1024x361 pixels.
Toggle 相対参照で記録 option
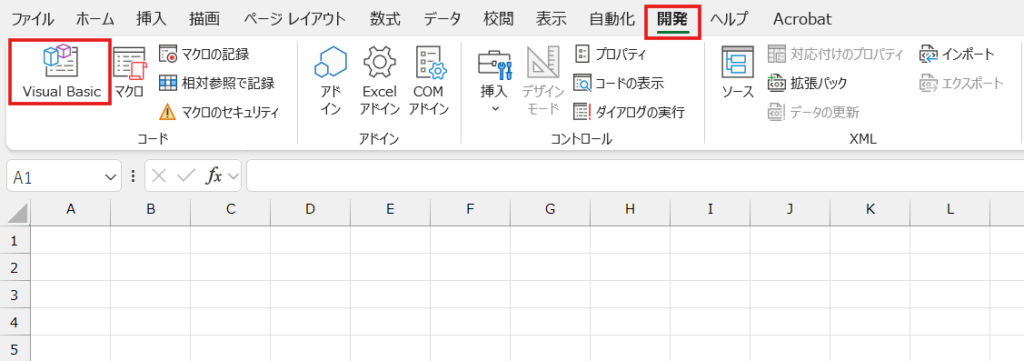217,83
